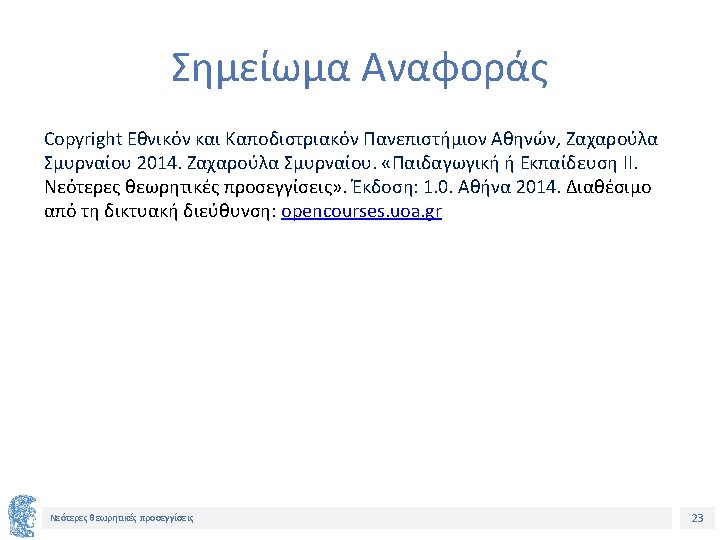Click slide number 23

pos(697,518)
